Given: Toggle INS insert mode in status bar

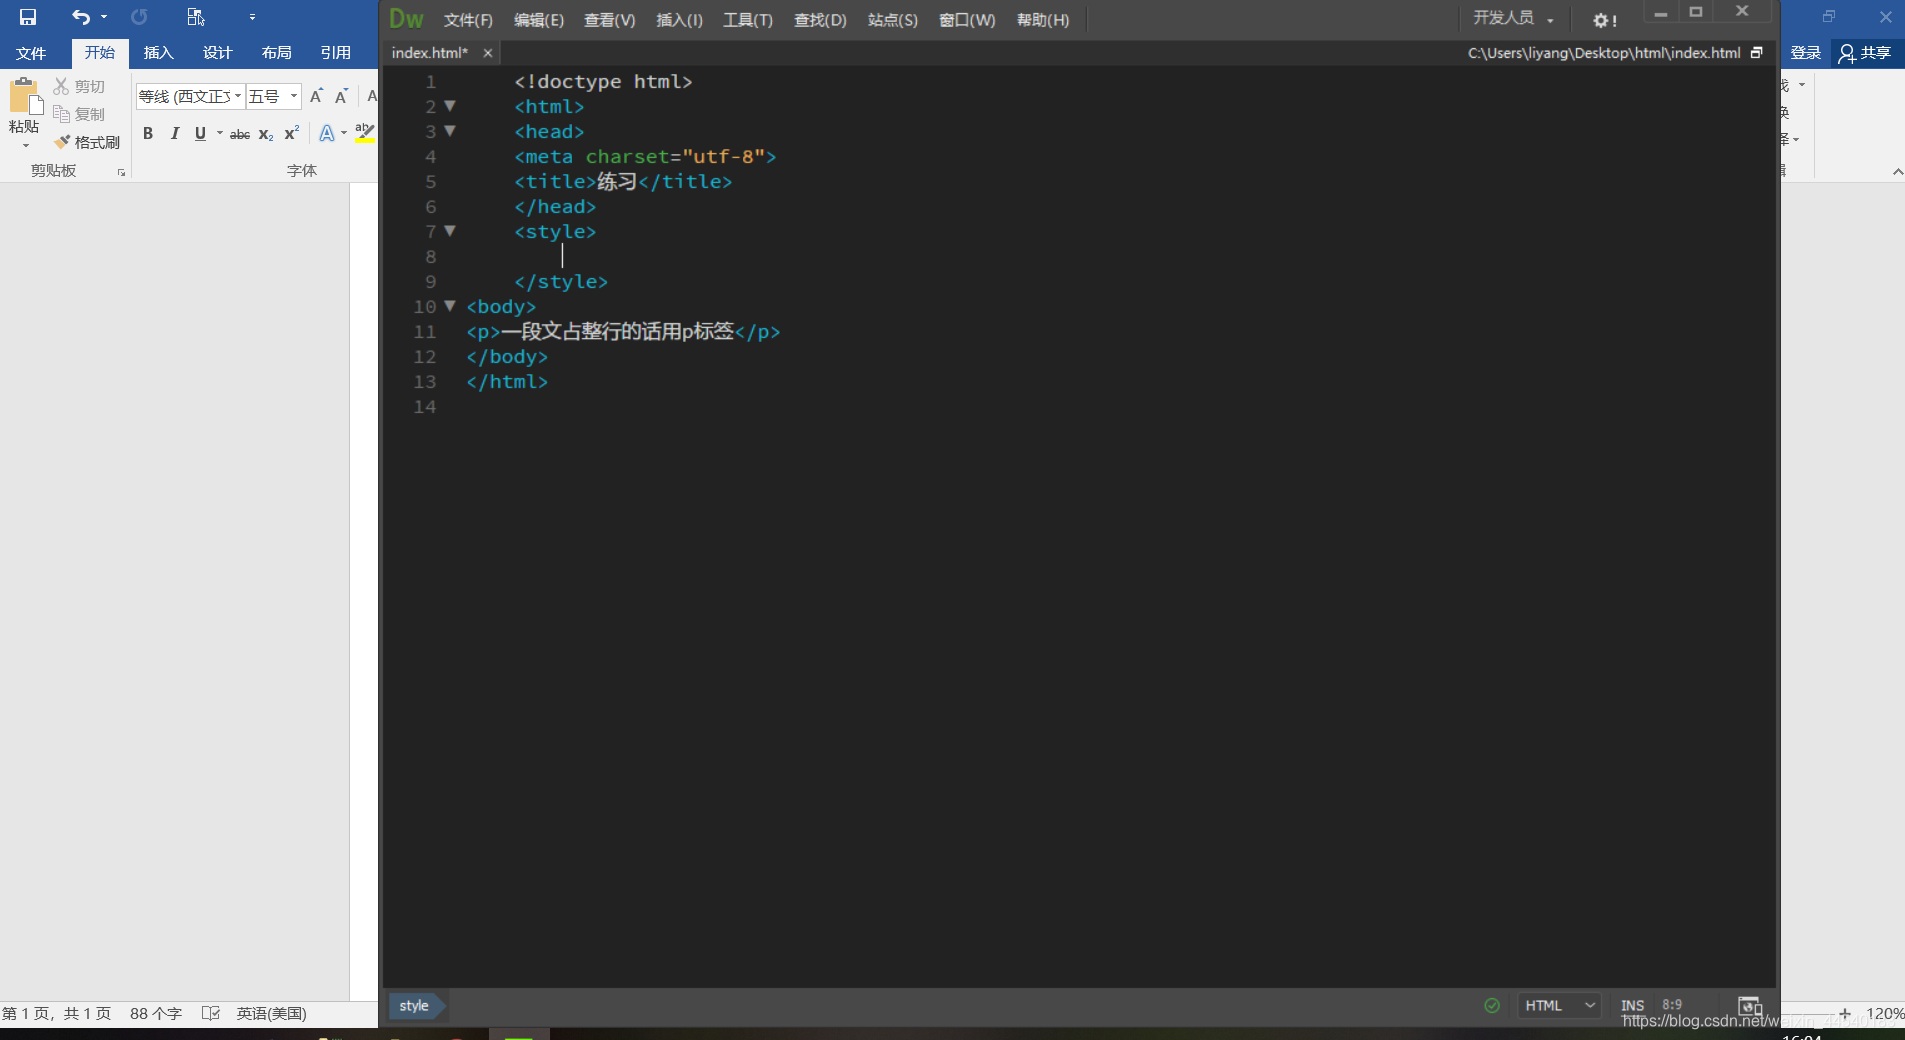Looking at the screenshot, I should tap(1632, 1006).
